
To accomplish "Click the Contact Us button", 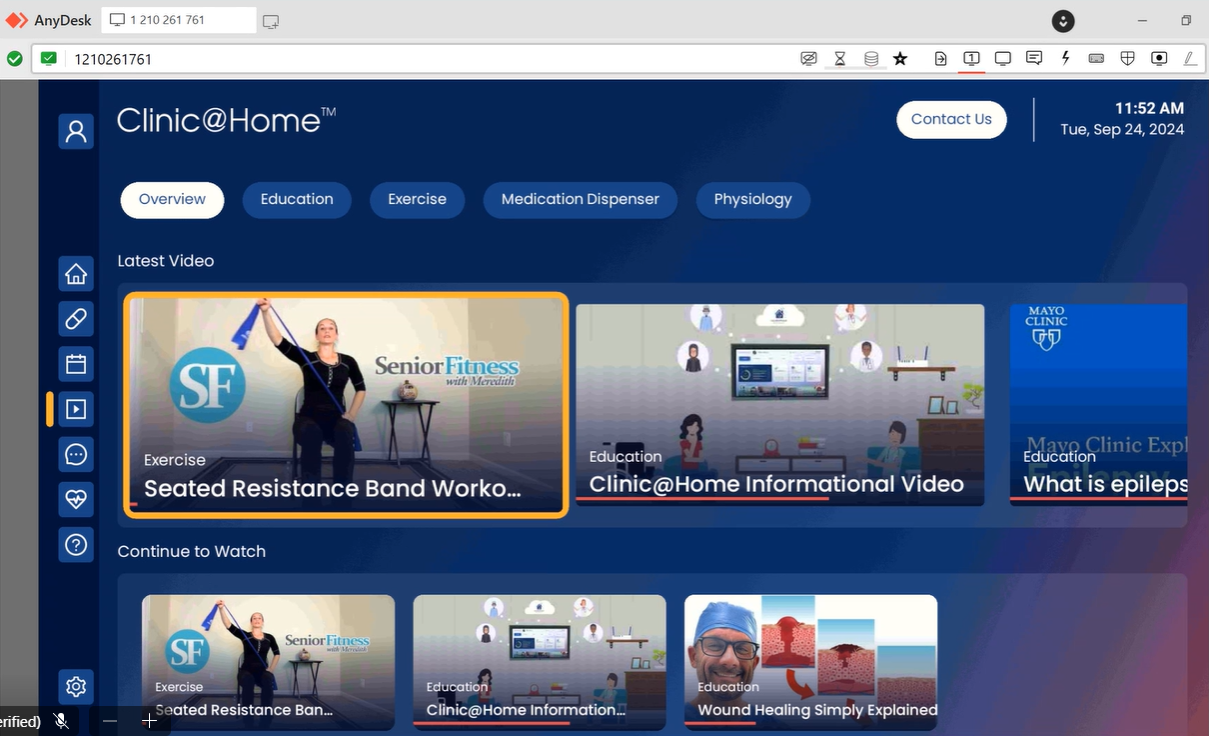I will (951, 119).
